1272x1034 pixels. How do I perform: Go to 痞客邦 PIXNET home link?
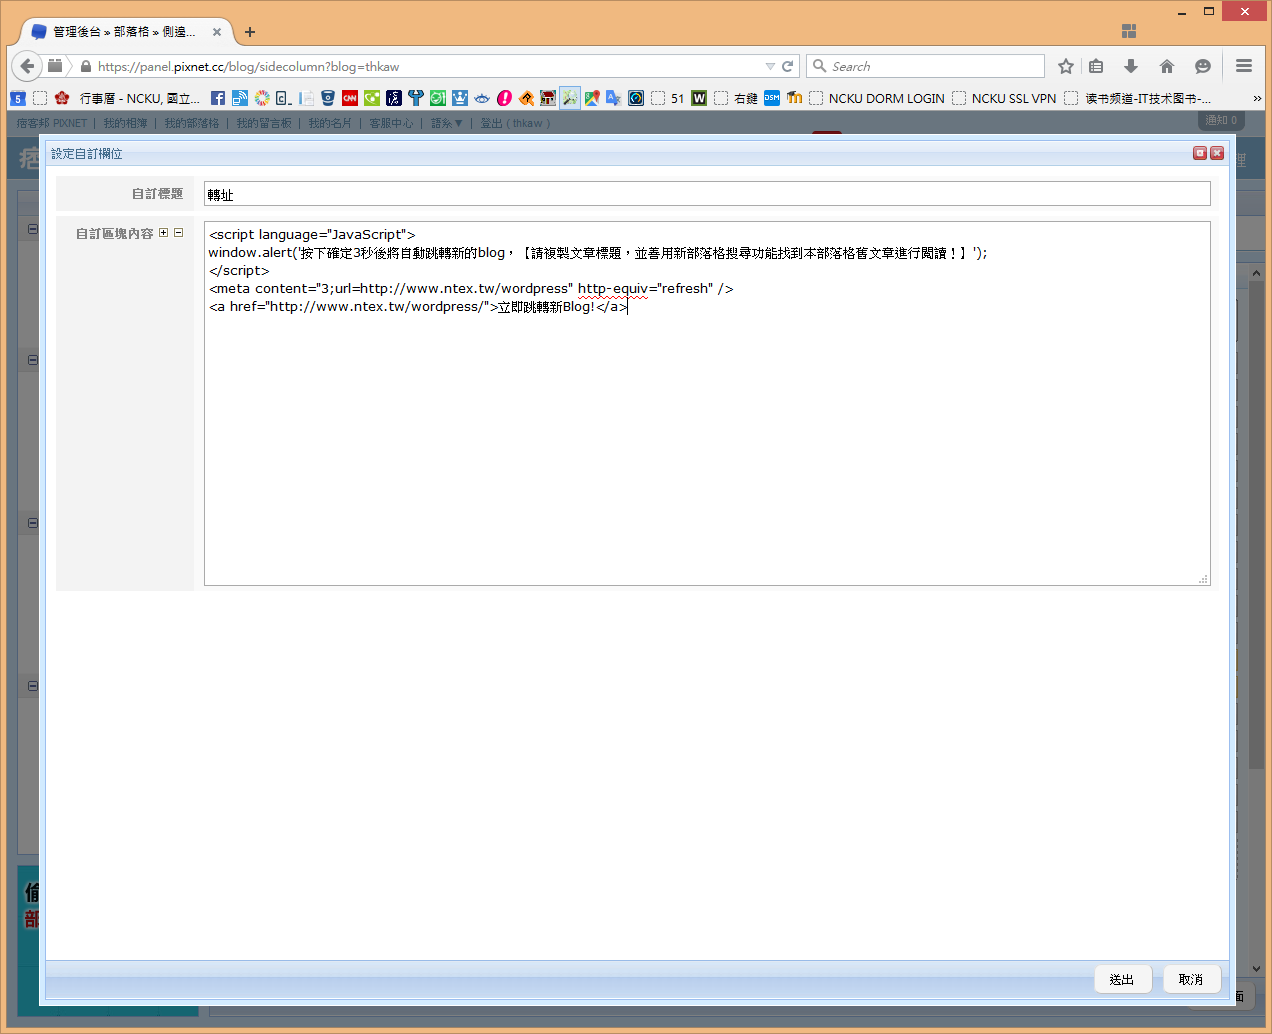click(52, 123)
